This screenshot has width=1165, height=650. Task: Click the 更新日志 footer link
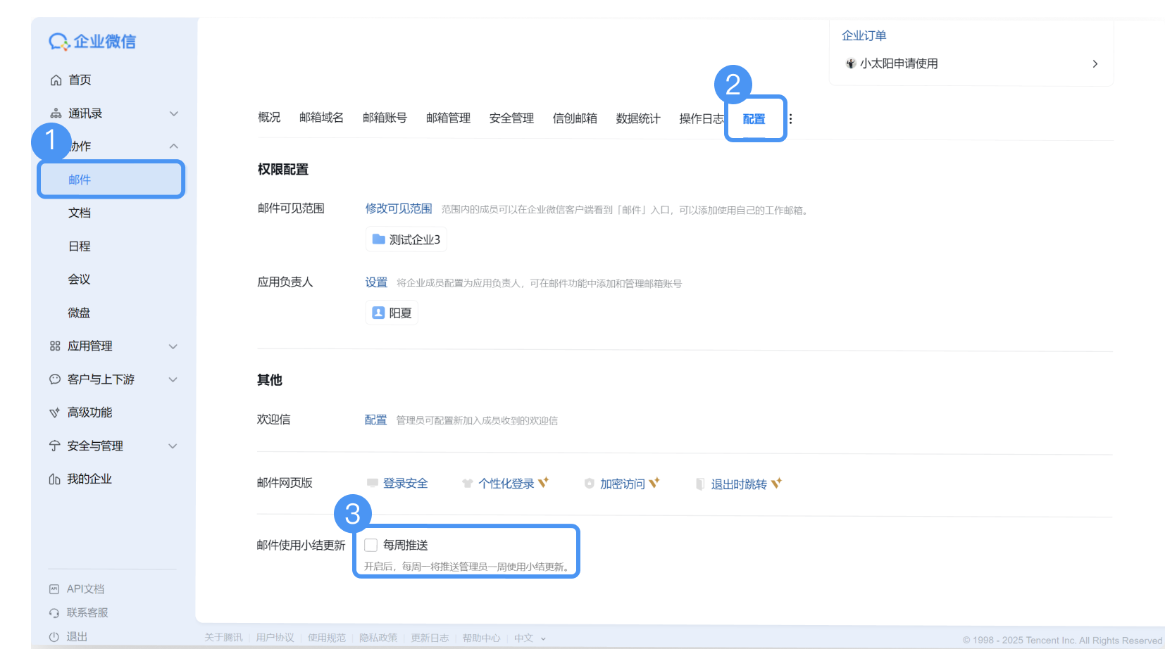point(429,638)
